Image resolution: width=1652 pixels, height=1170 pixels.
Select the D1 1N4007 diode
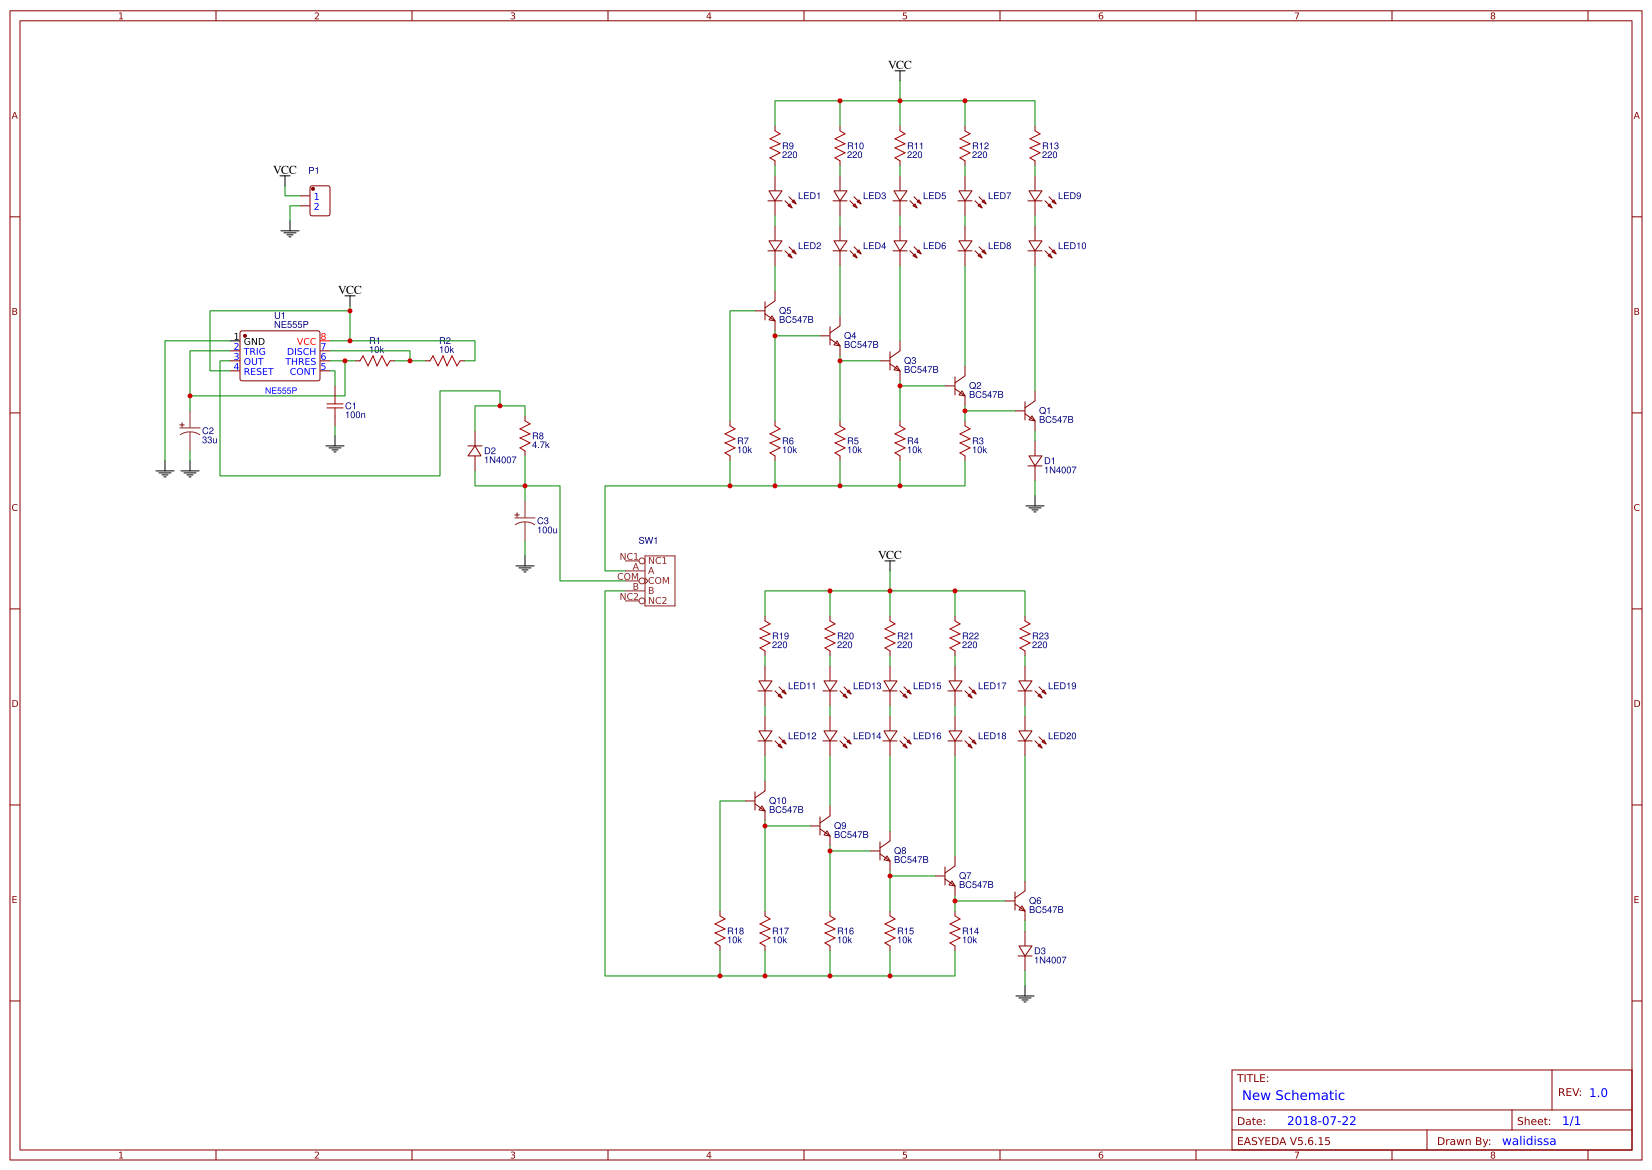click(x=1035, y=461)
